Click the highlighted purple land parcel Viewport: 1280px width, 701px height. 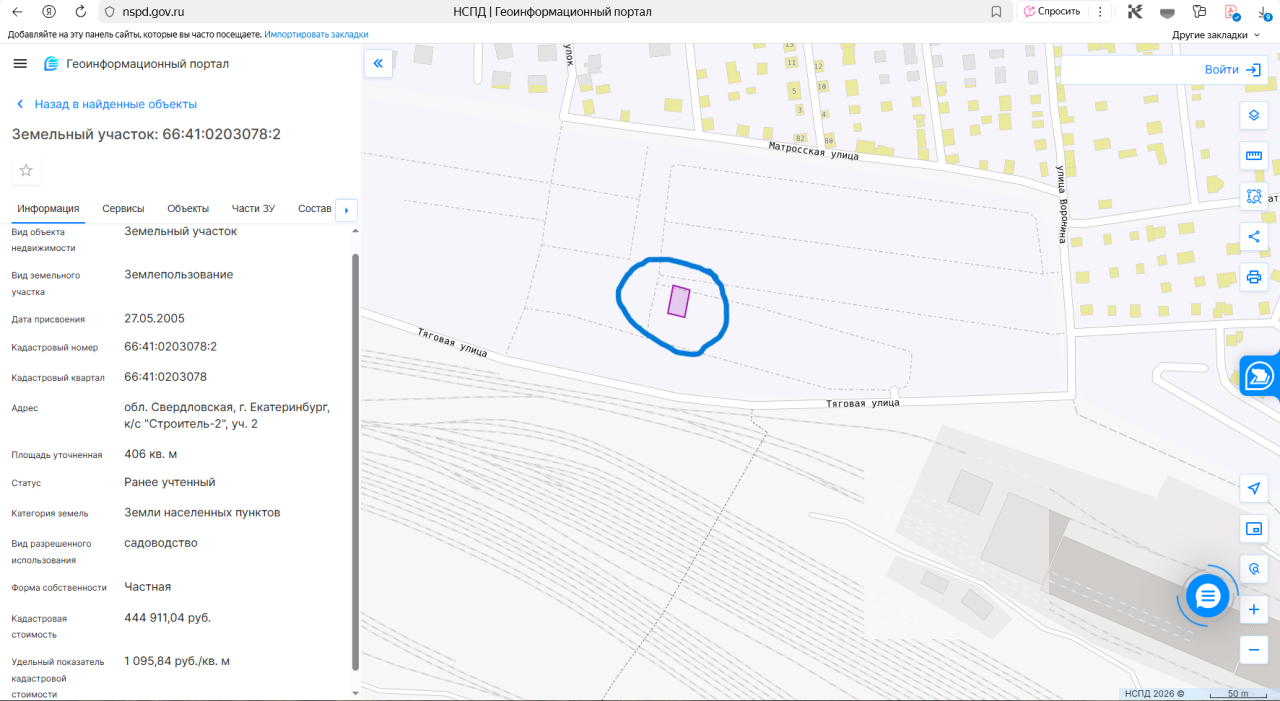pos(679,301)
